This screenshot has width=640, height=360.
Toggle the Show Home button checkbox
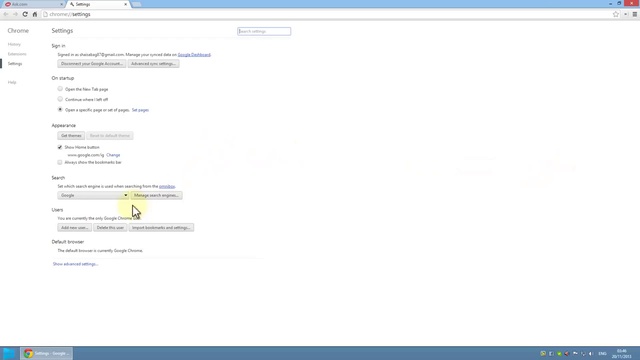60,147
